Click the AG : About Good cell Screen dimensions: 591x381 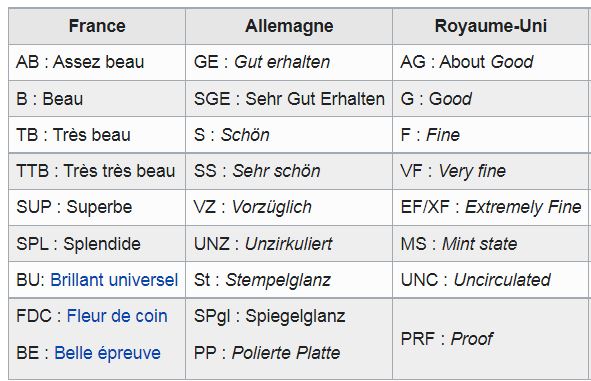click(x=490, y=62)
